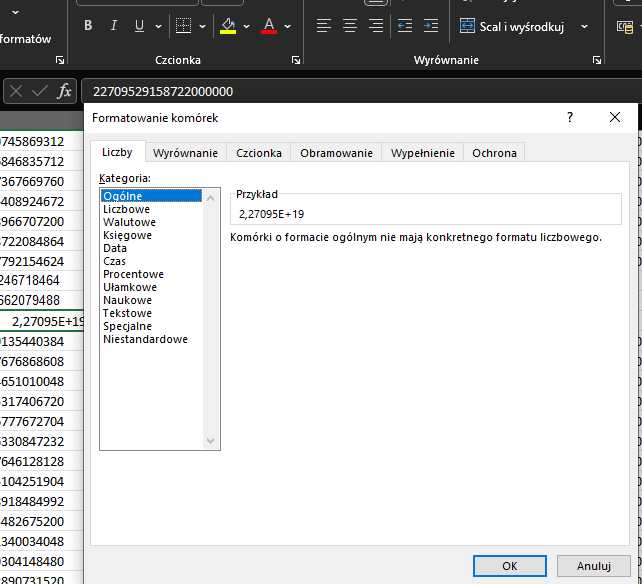642x584 pixels.
Task: Click the underline icon
Action: (x=138, y=26)
